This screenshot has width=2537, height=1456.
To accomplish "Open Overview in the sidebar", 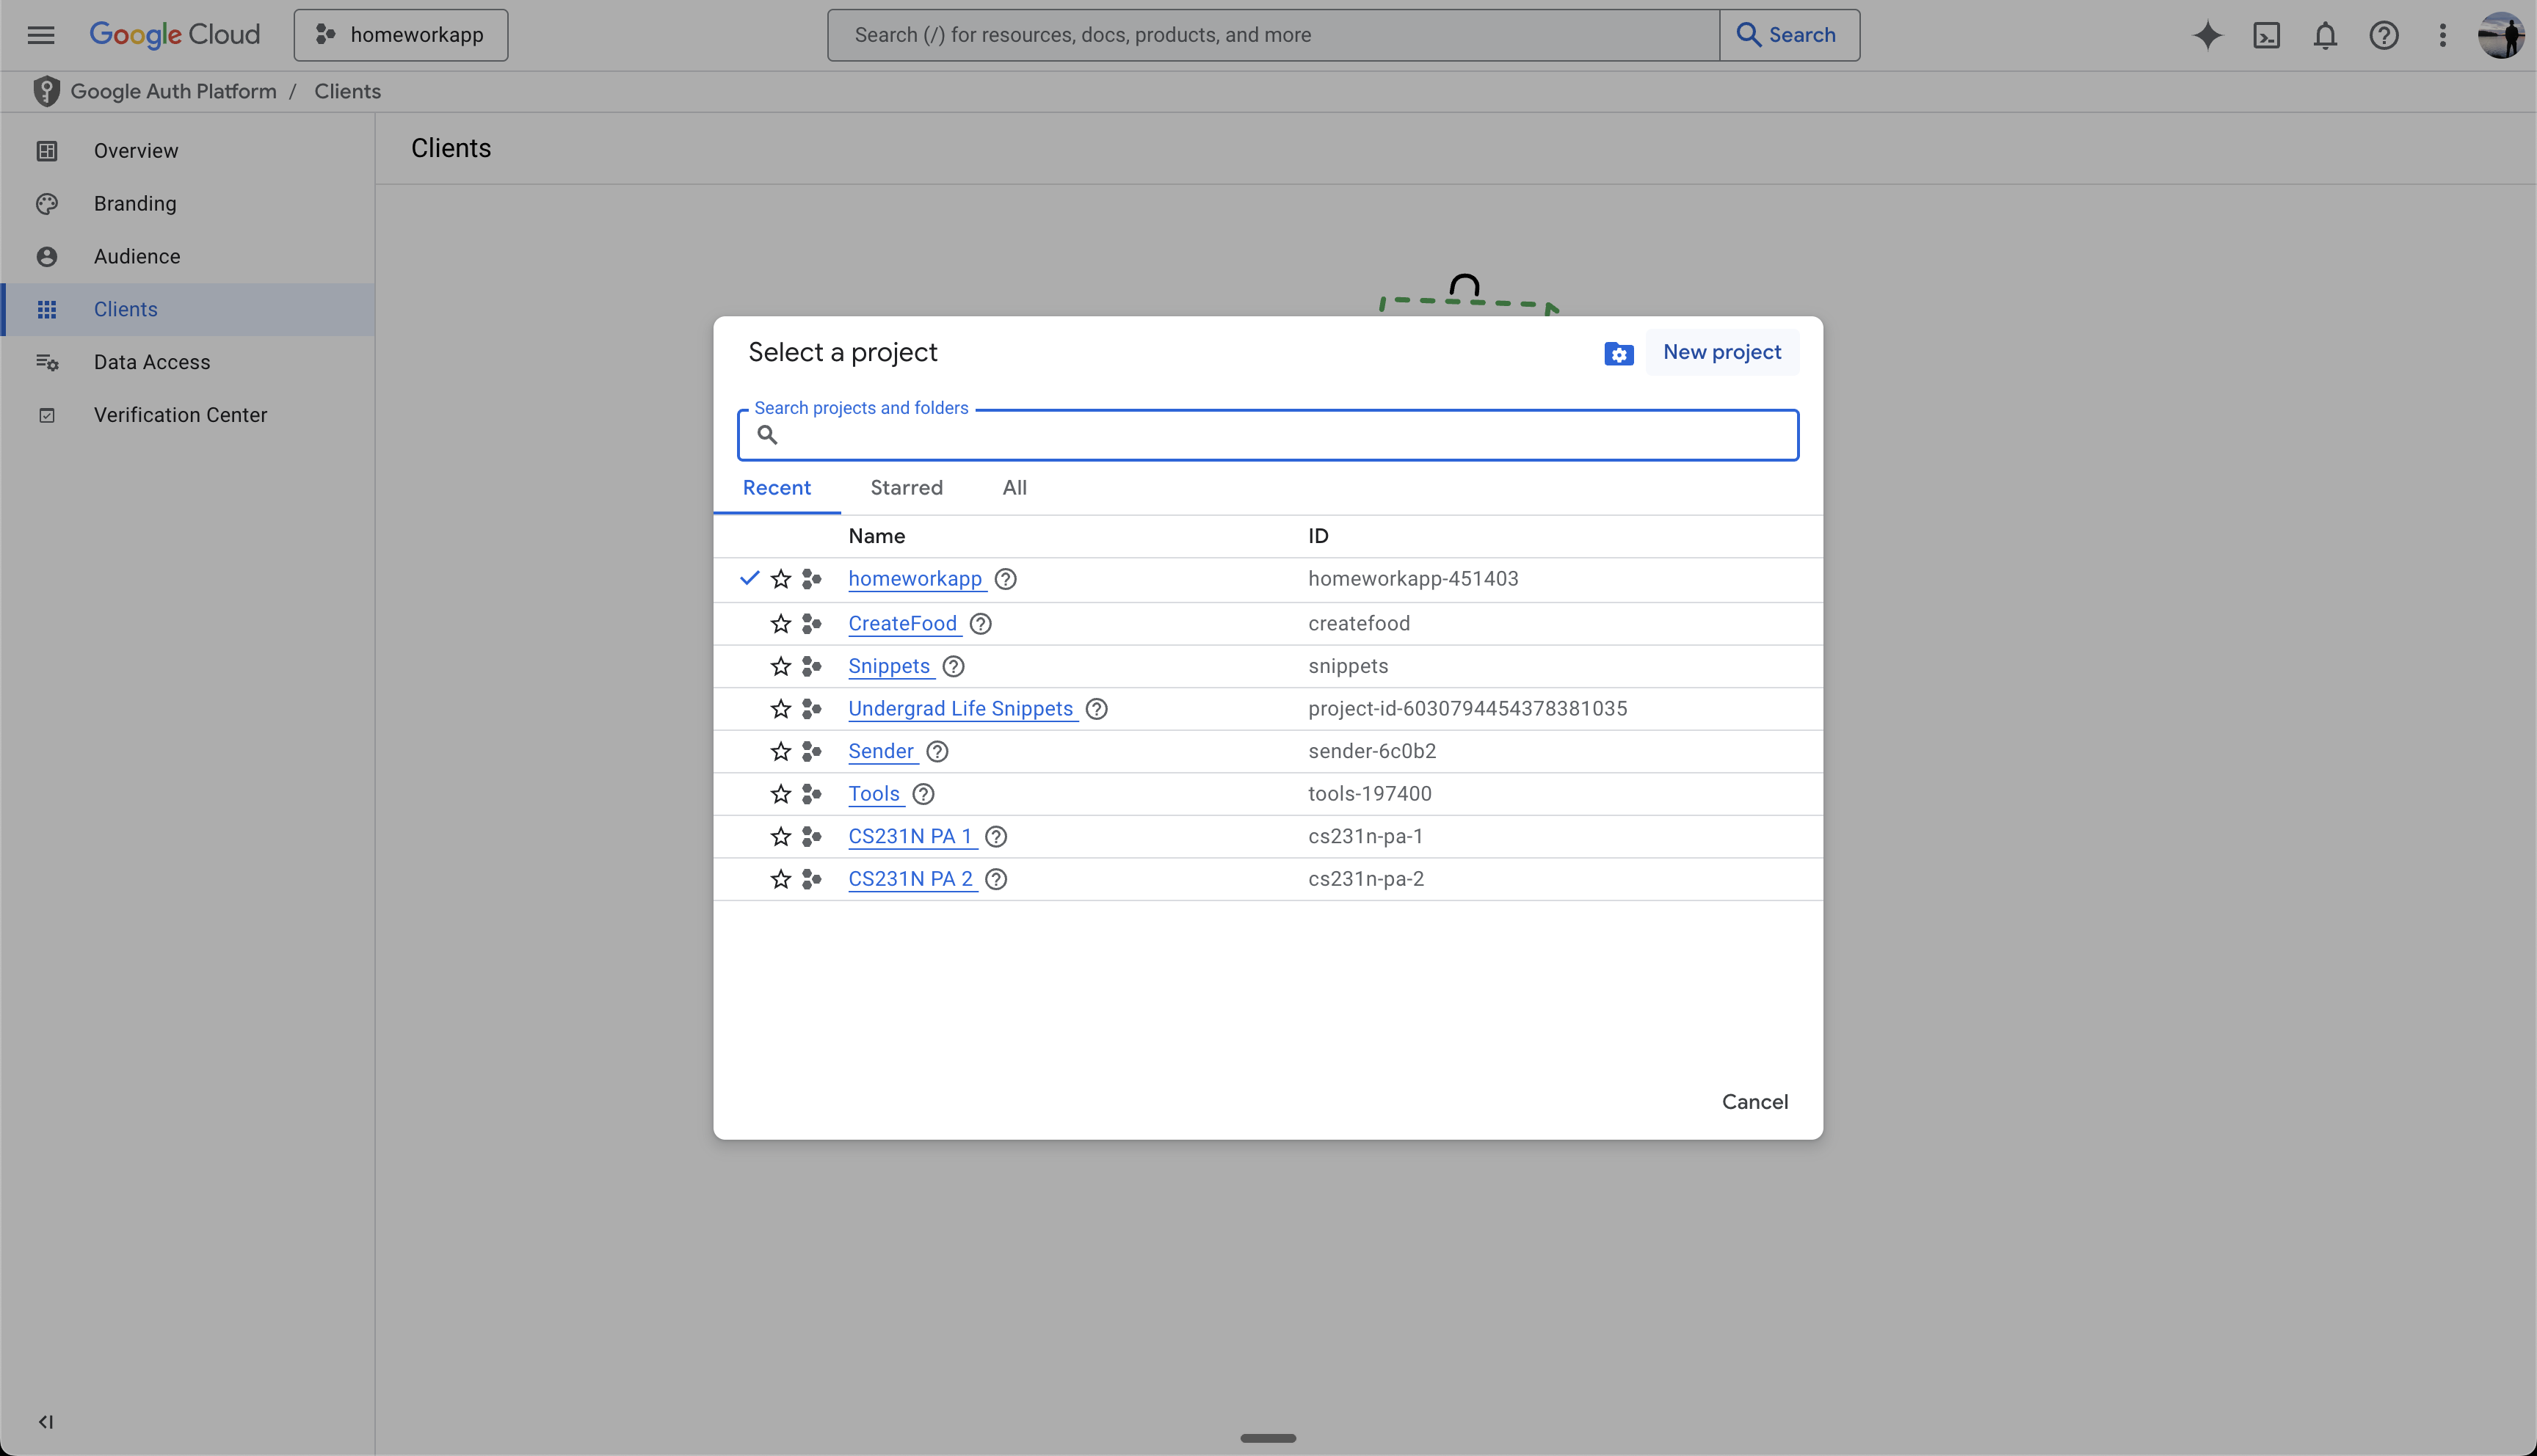I will point(188,151).
